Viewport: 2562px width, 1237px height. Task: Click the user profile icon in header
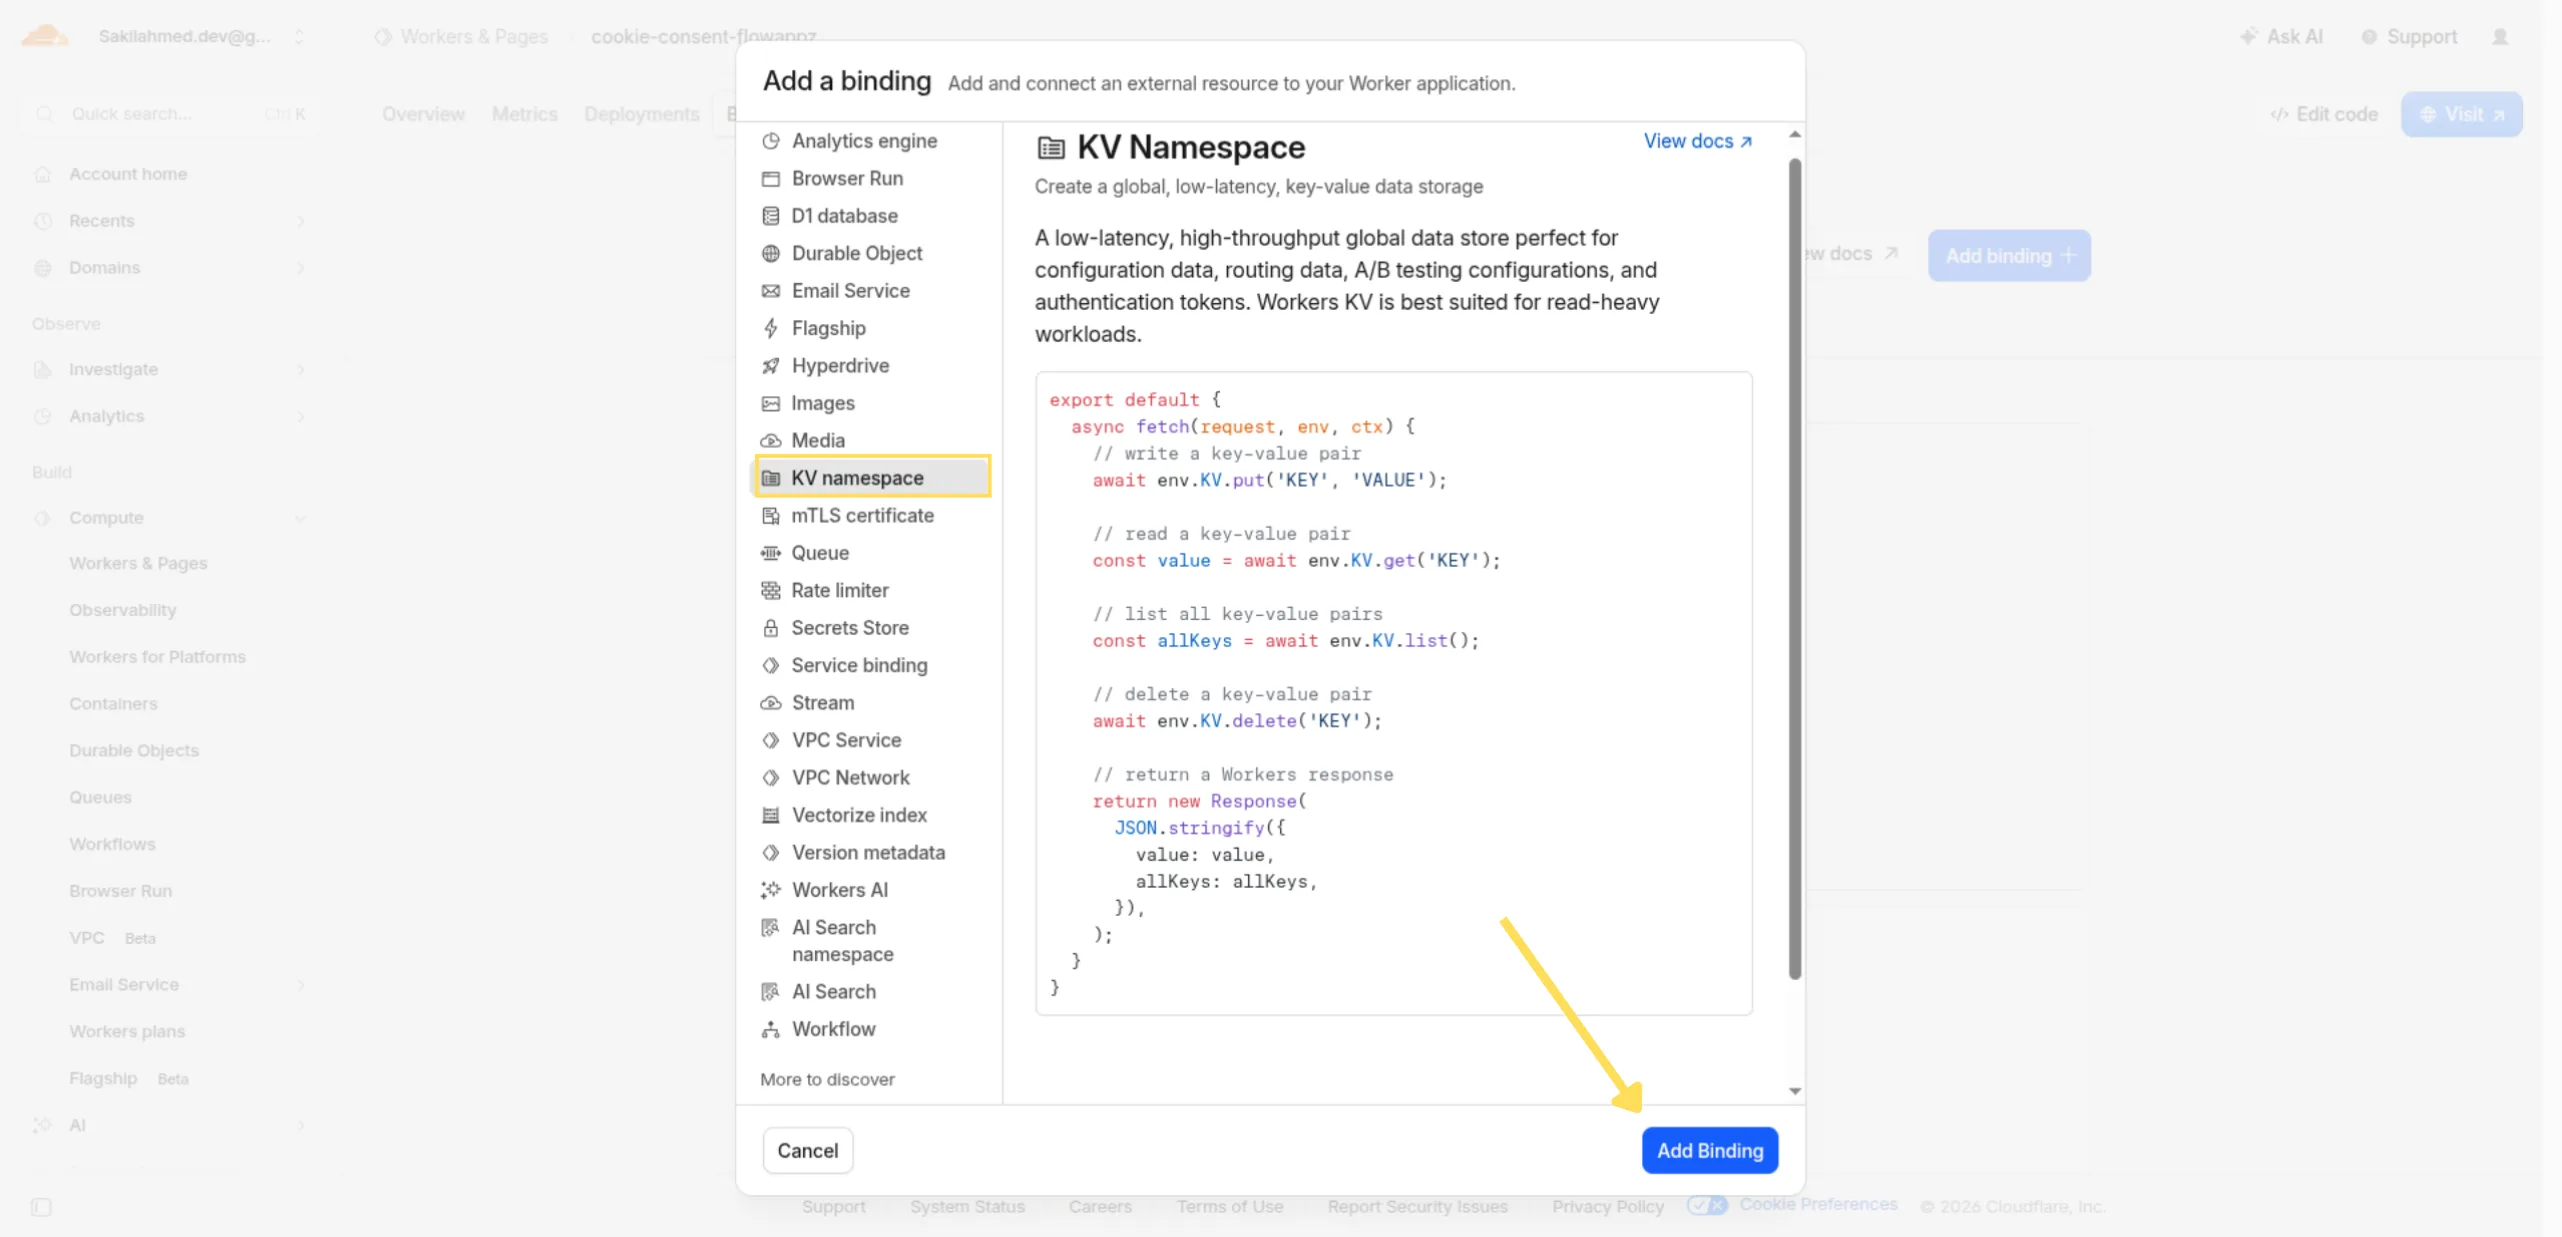coord(2500,37)
